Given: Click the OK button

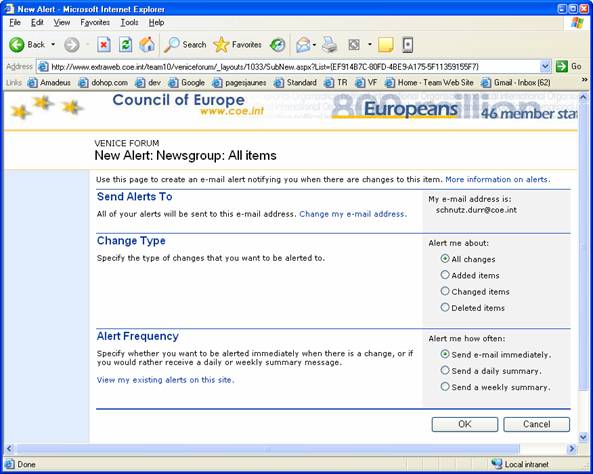Looking at the screenshot, I should [464, 424].
